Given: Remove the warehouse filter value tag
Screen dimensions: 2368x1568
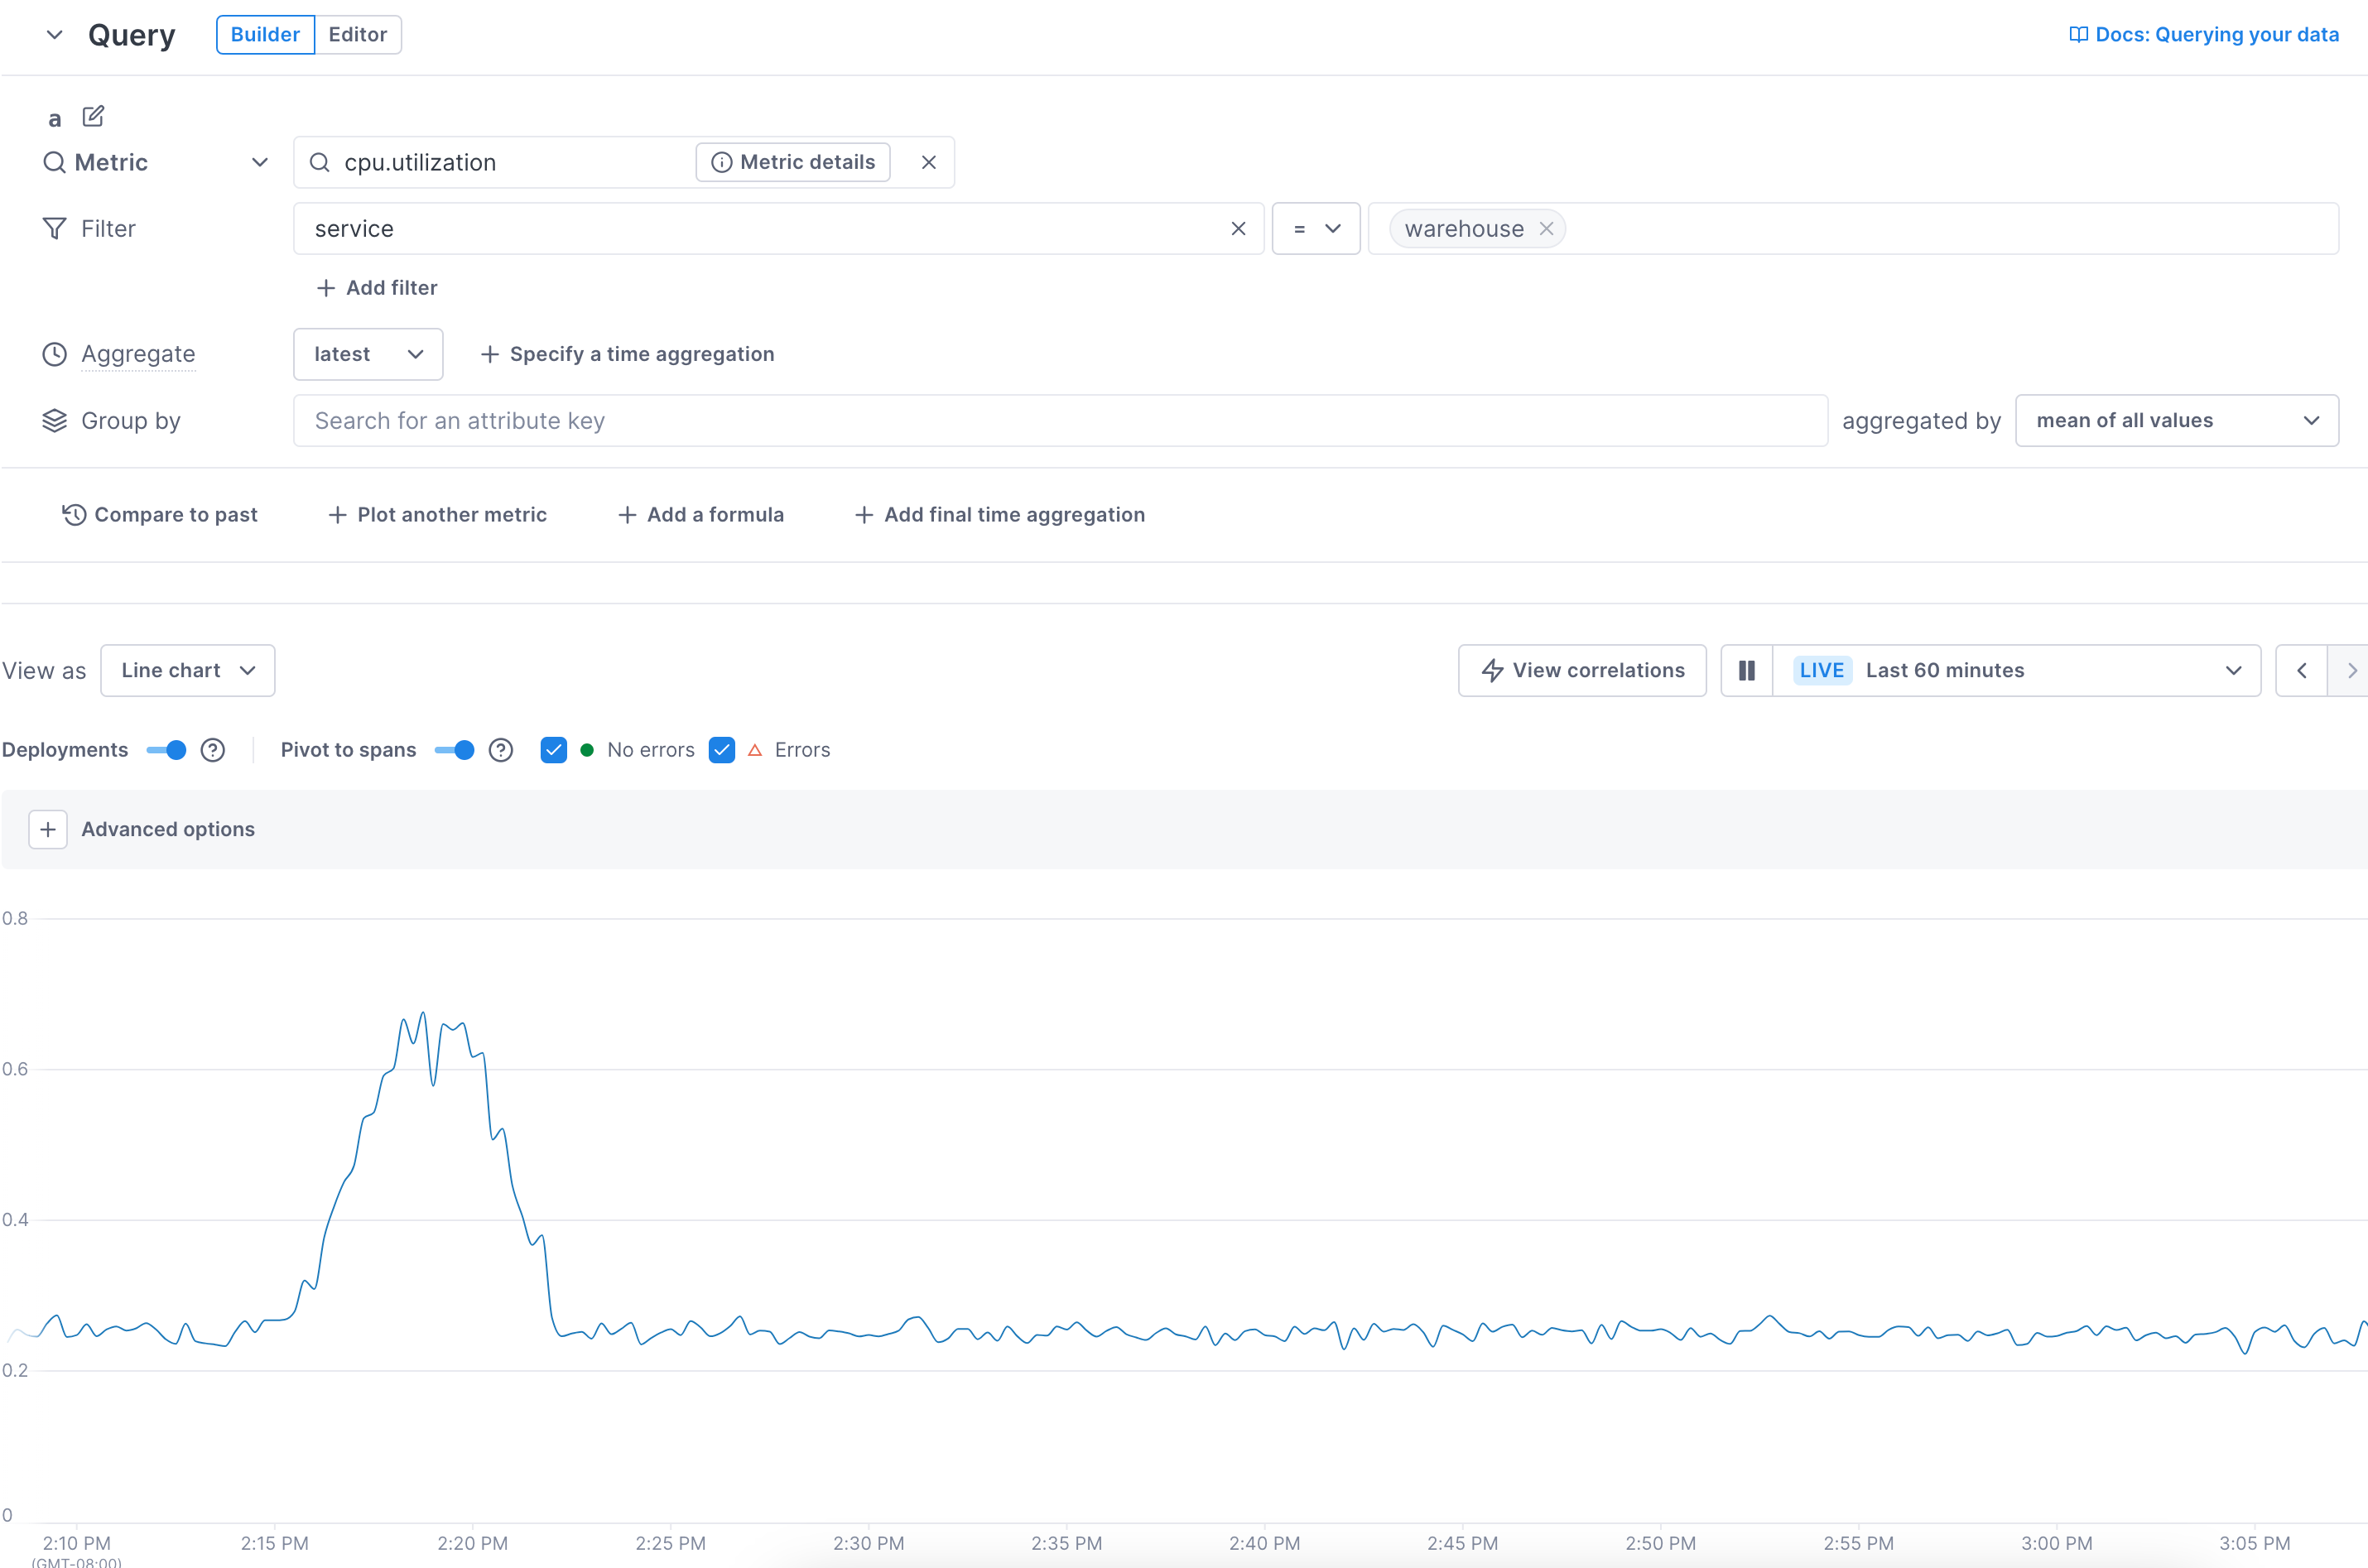Looking at the screenshot, I should pyautogui.click(x=1545, y=228).
